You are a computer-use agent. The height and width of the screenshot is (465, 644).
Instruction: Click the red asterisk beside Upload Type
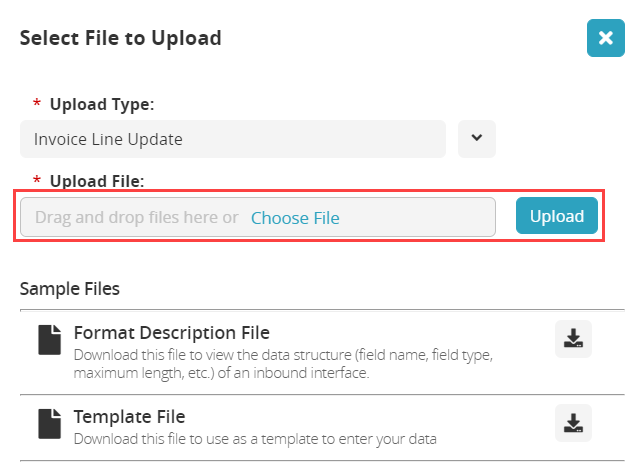[x=37, y=105]
